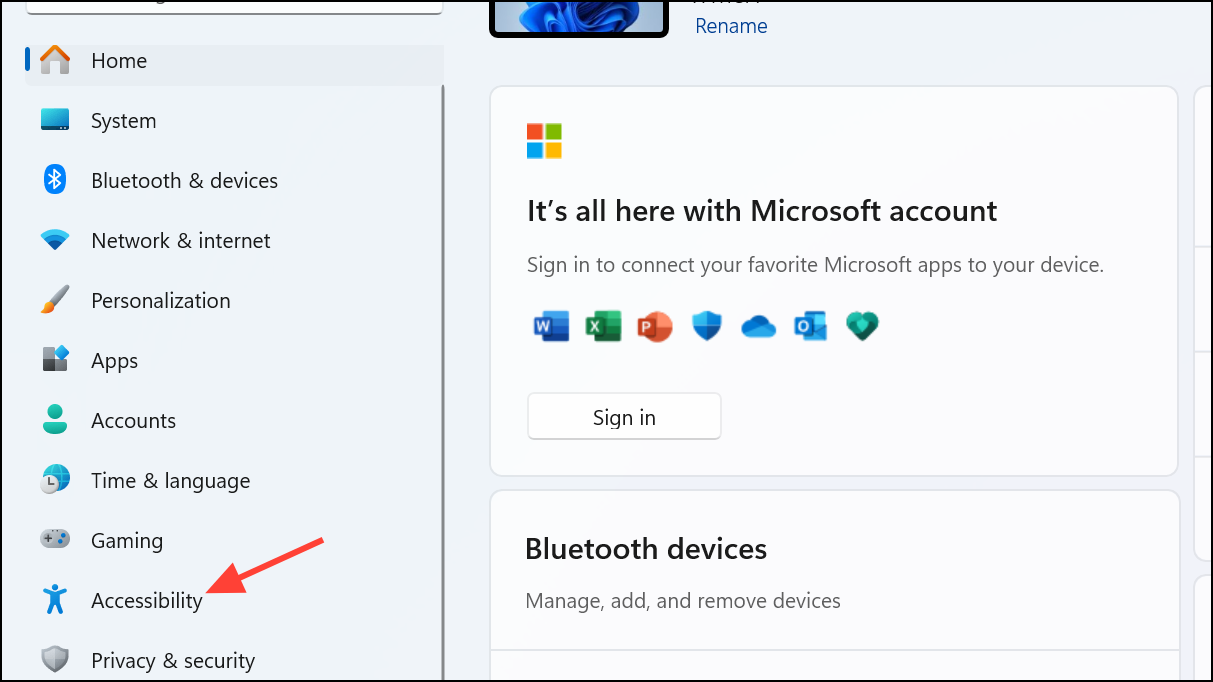Image resolution: width=1213 pixels, height=682 pixels.
Task: Click the PowerPoint icon
Action: [x=655, y=325]
